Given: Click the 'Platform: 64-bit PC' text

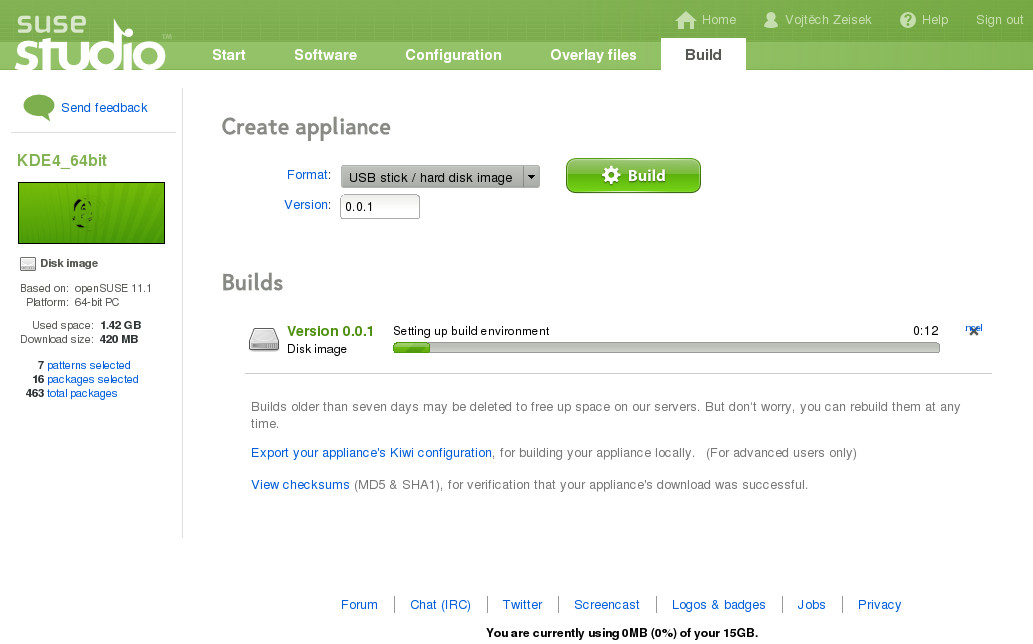Looking at the screenshot, I should (x=72, y=302).
